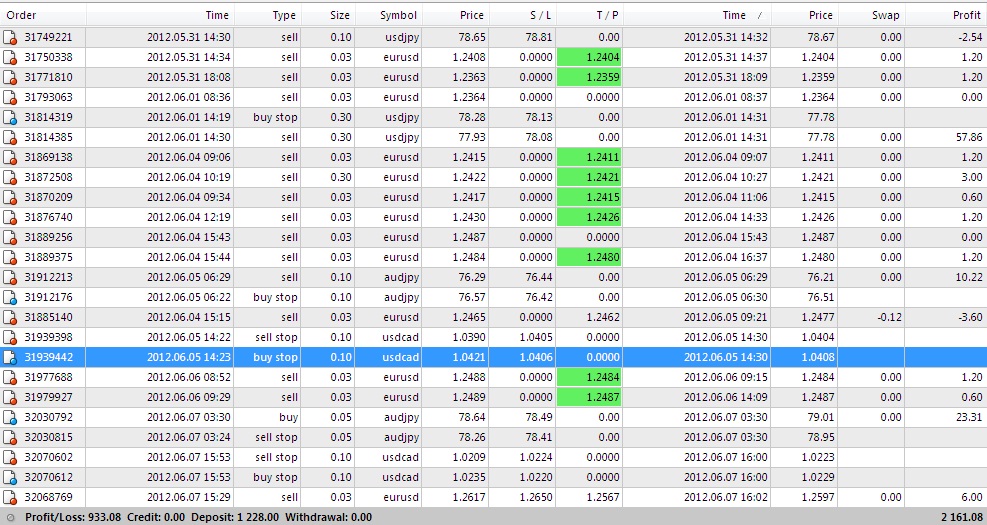Image resolution: width=987 pixels, height=525 pixels.
Task: Click the pending order icon for 32070602
Action: point(10,458)
